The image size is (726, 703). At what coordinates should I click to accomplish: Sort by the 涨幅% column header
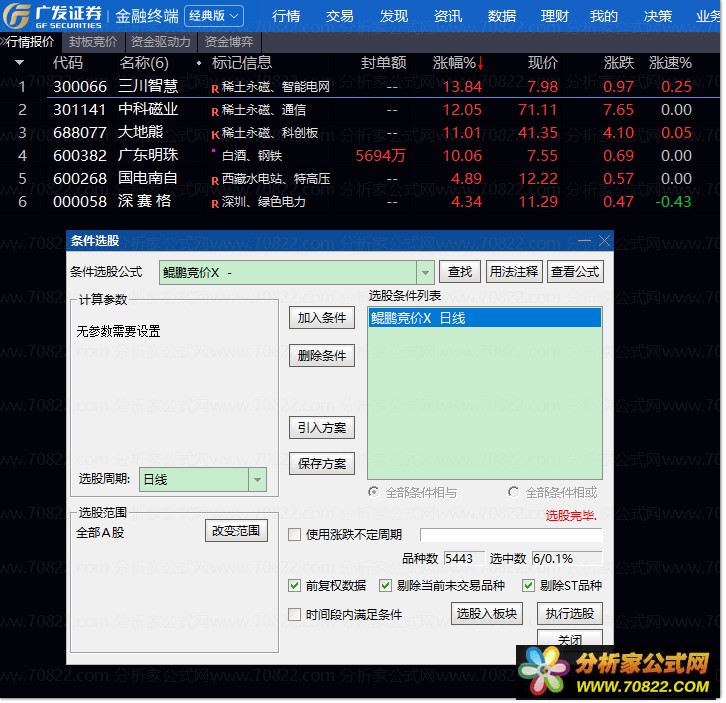click(x=454, y=63)
